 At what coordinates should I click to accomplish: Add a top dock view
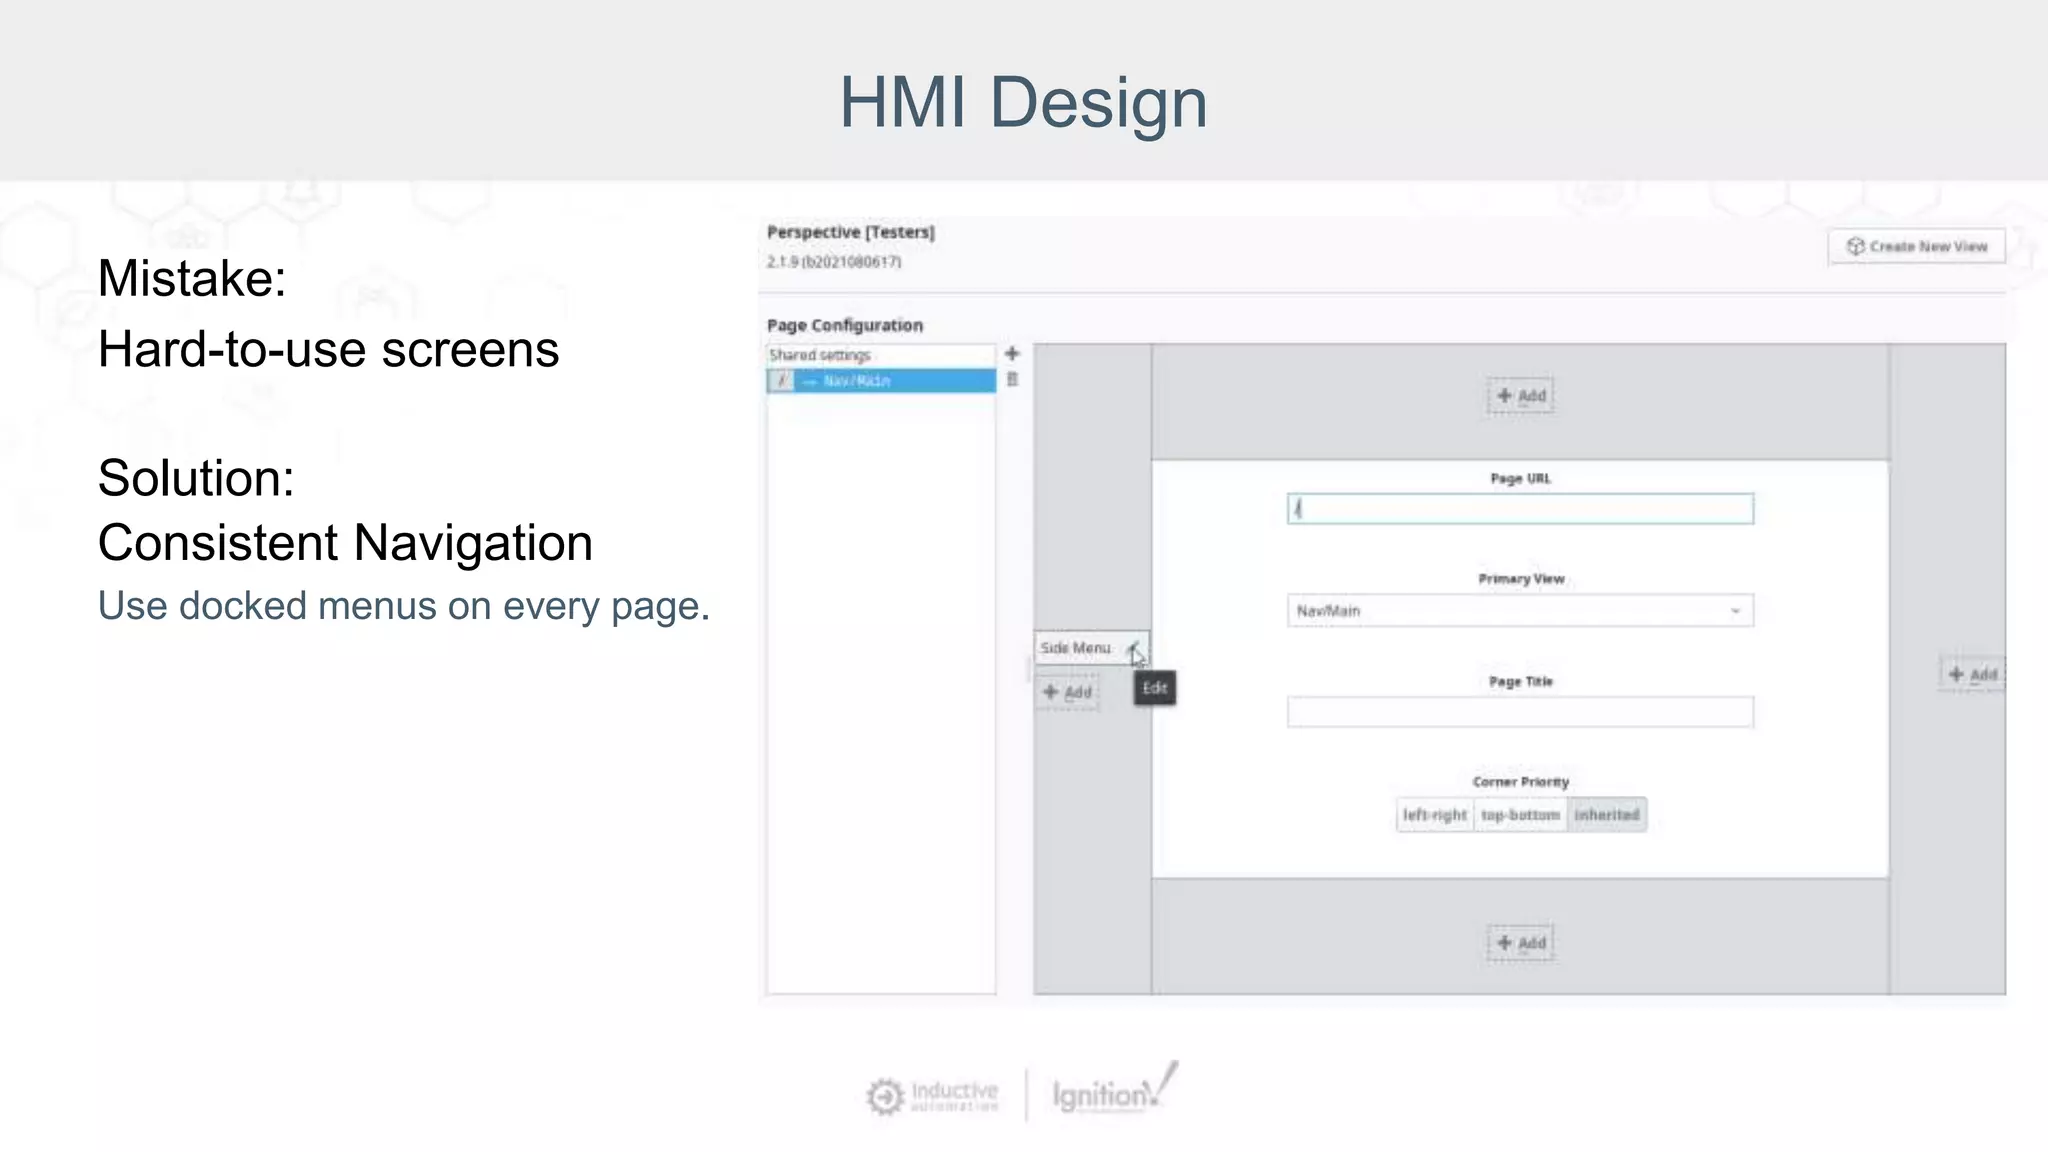1520,396
